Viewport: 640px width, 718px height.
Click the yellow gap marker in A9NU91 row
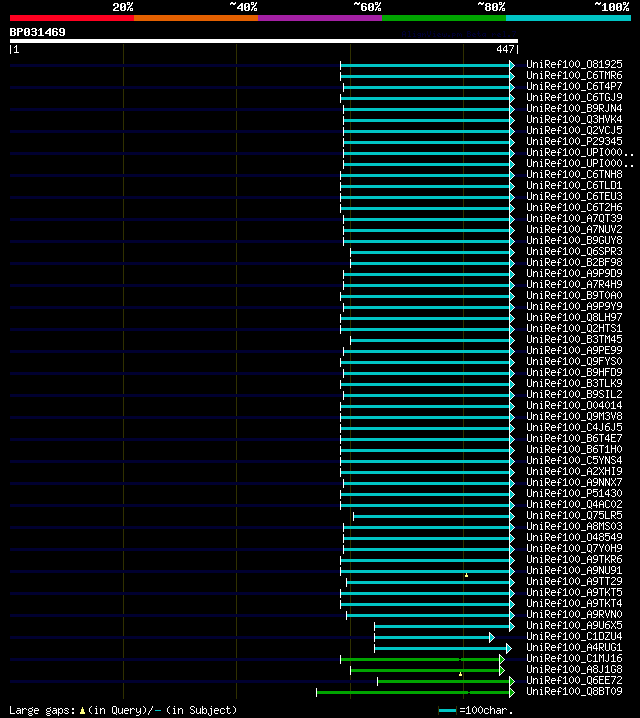click(466, 575)
